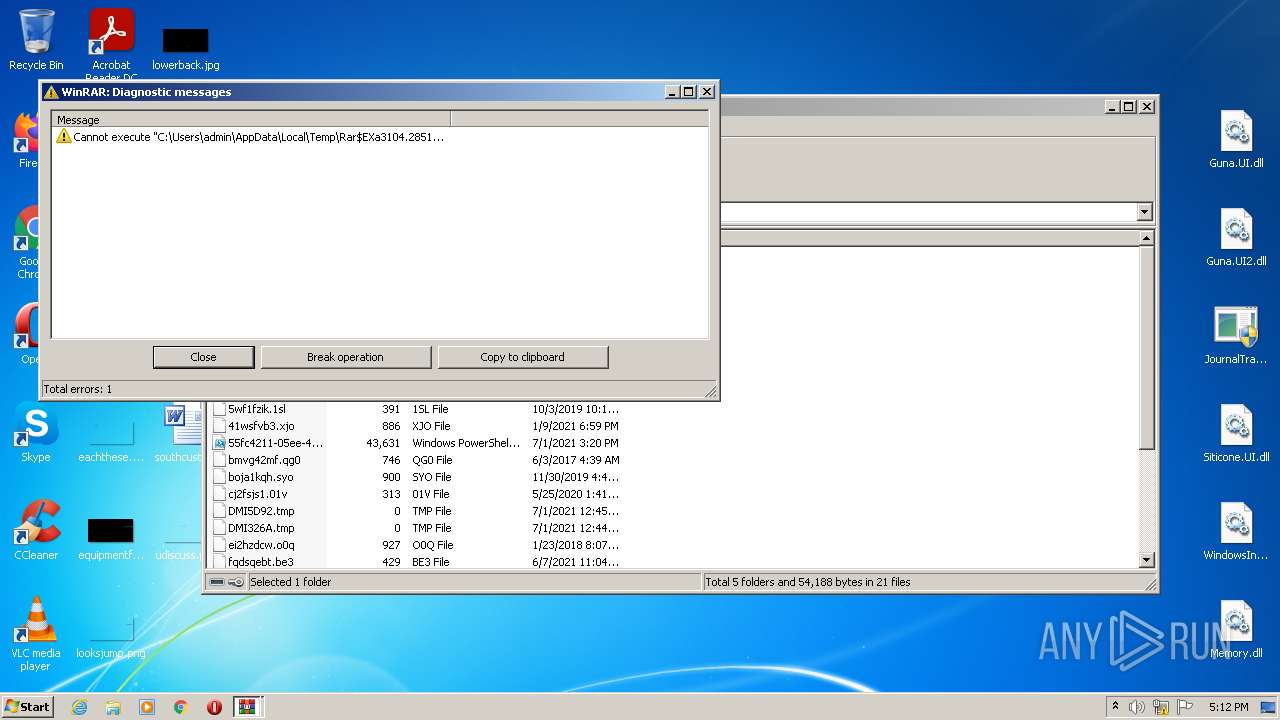Open the Start menu
The height and width of the screenshot is (720, 1280).
(x=28, y=707)
